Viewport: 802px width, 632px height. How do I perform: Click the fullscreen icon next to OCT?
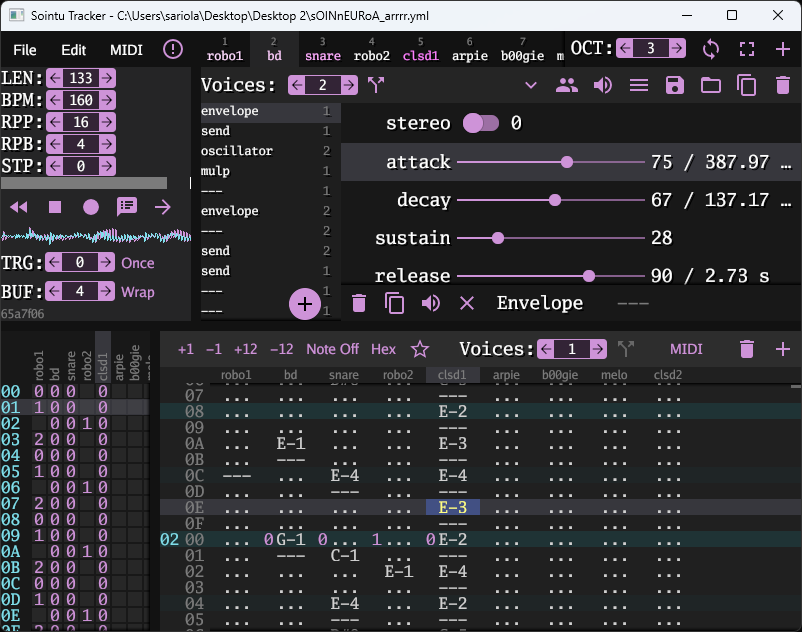click(747, 49)
